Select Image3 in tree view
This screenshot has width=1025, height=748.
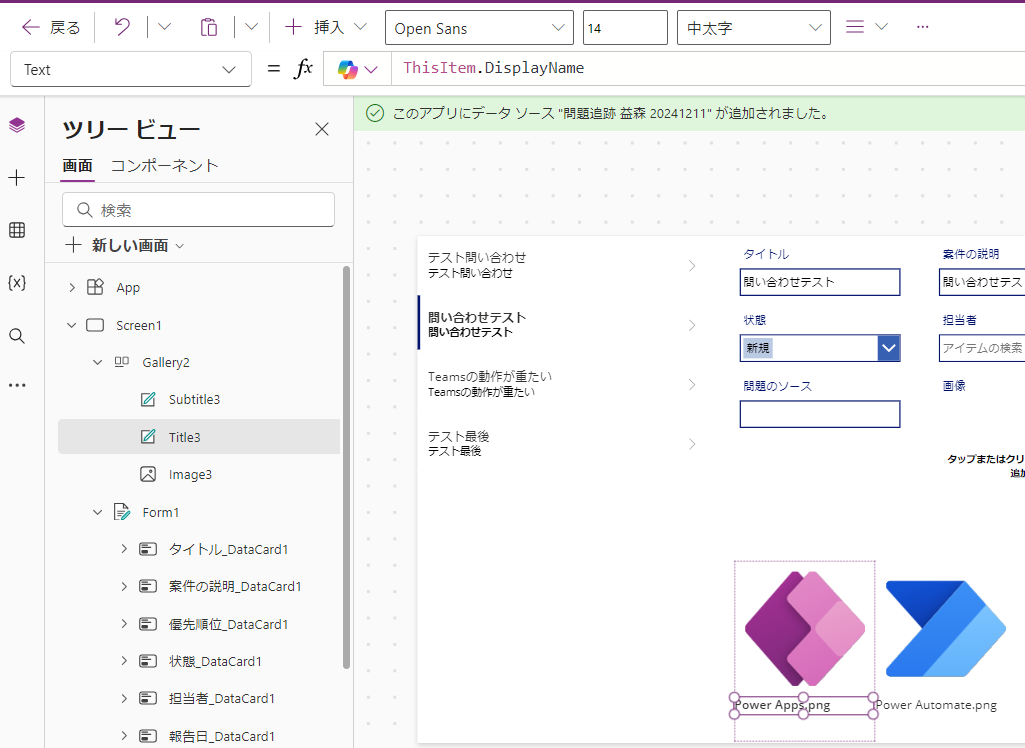click(x=190, y=475)
